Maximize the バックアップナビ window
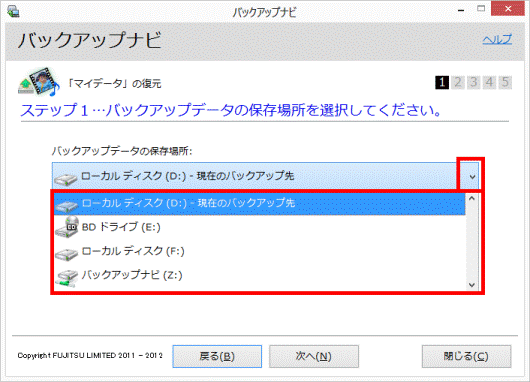The width and height of the screenshot is (530, 382). point(481,8)
